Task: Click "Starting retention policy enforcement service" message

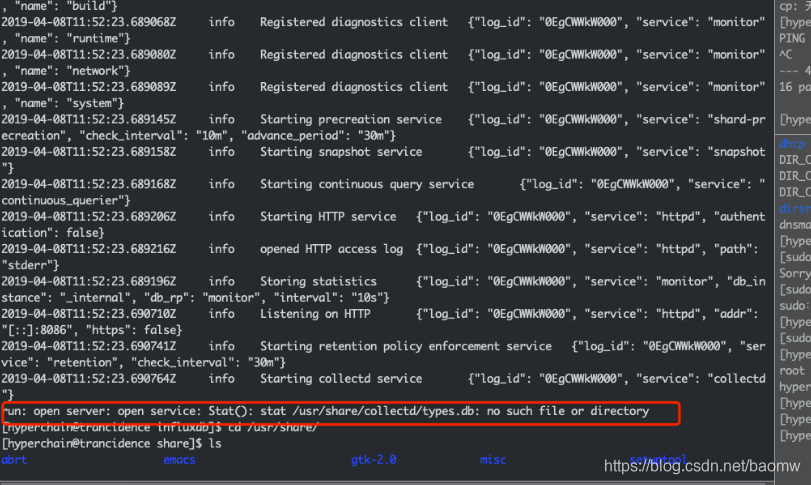Action: coord(406,346)
